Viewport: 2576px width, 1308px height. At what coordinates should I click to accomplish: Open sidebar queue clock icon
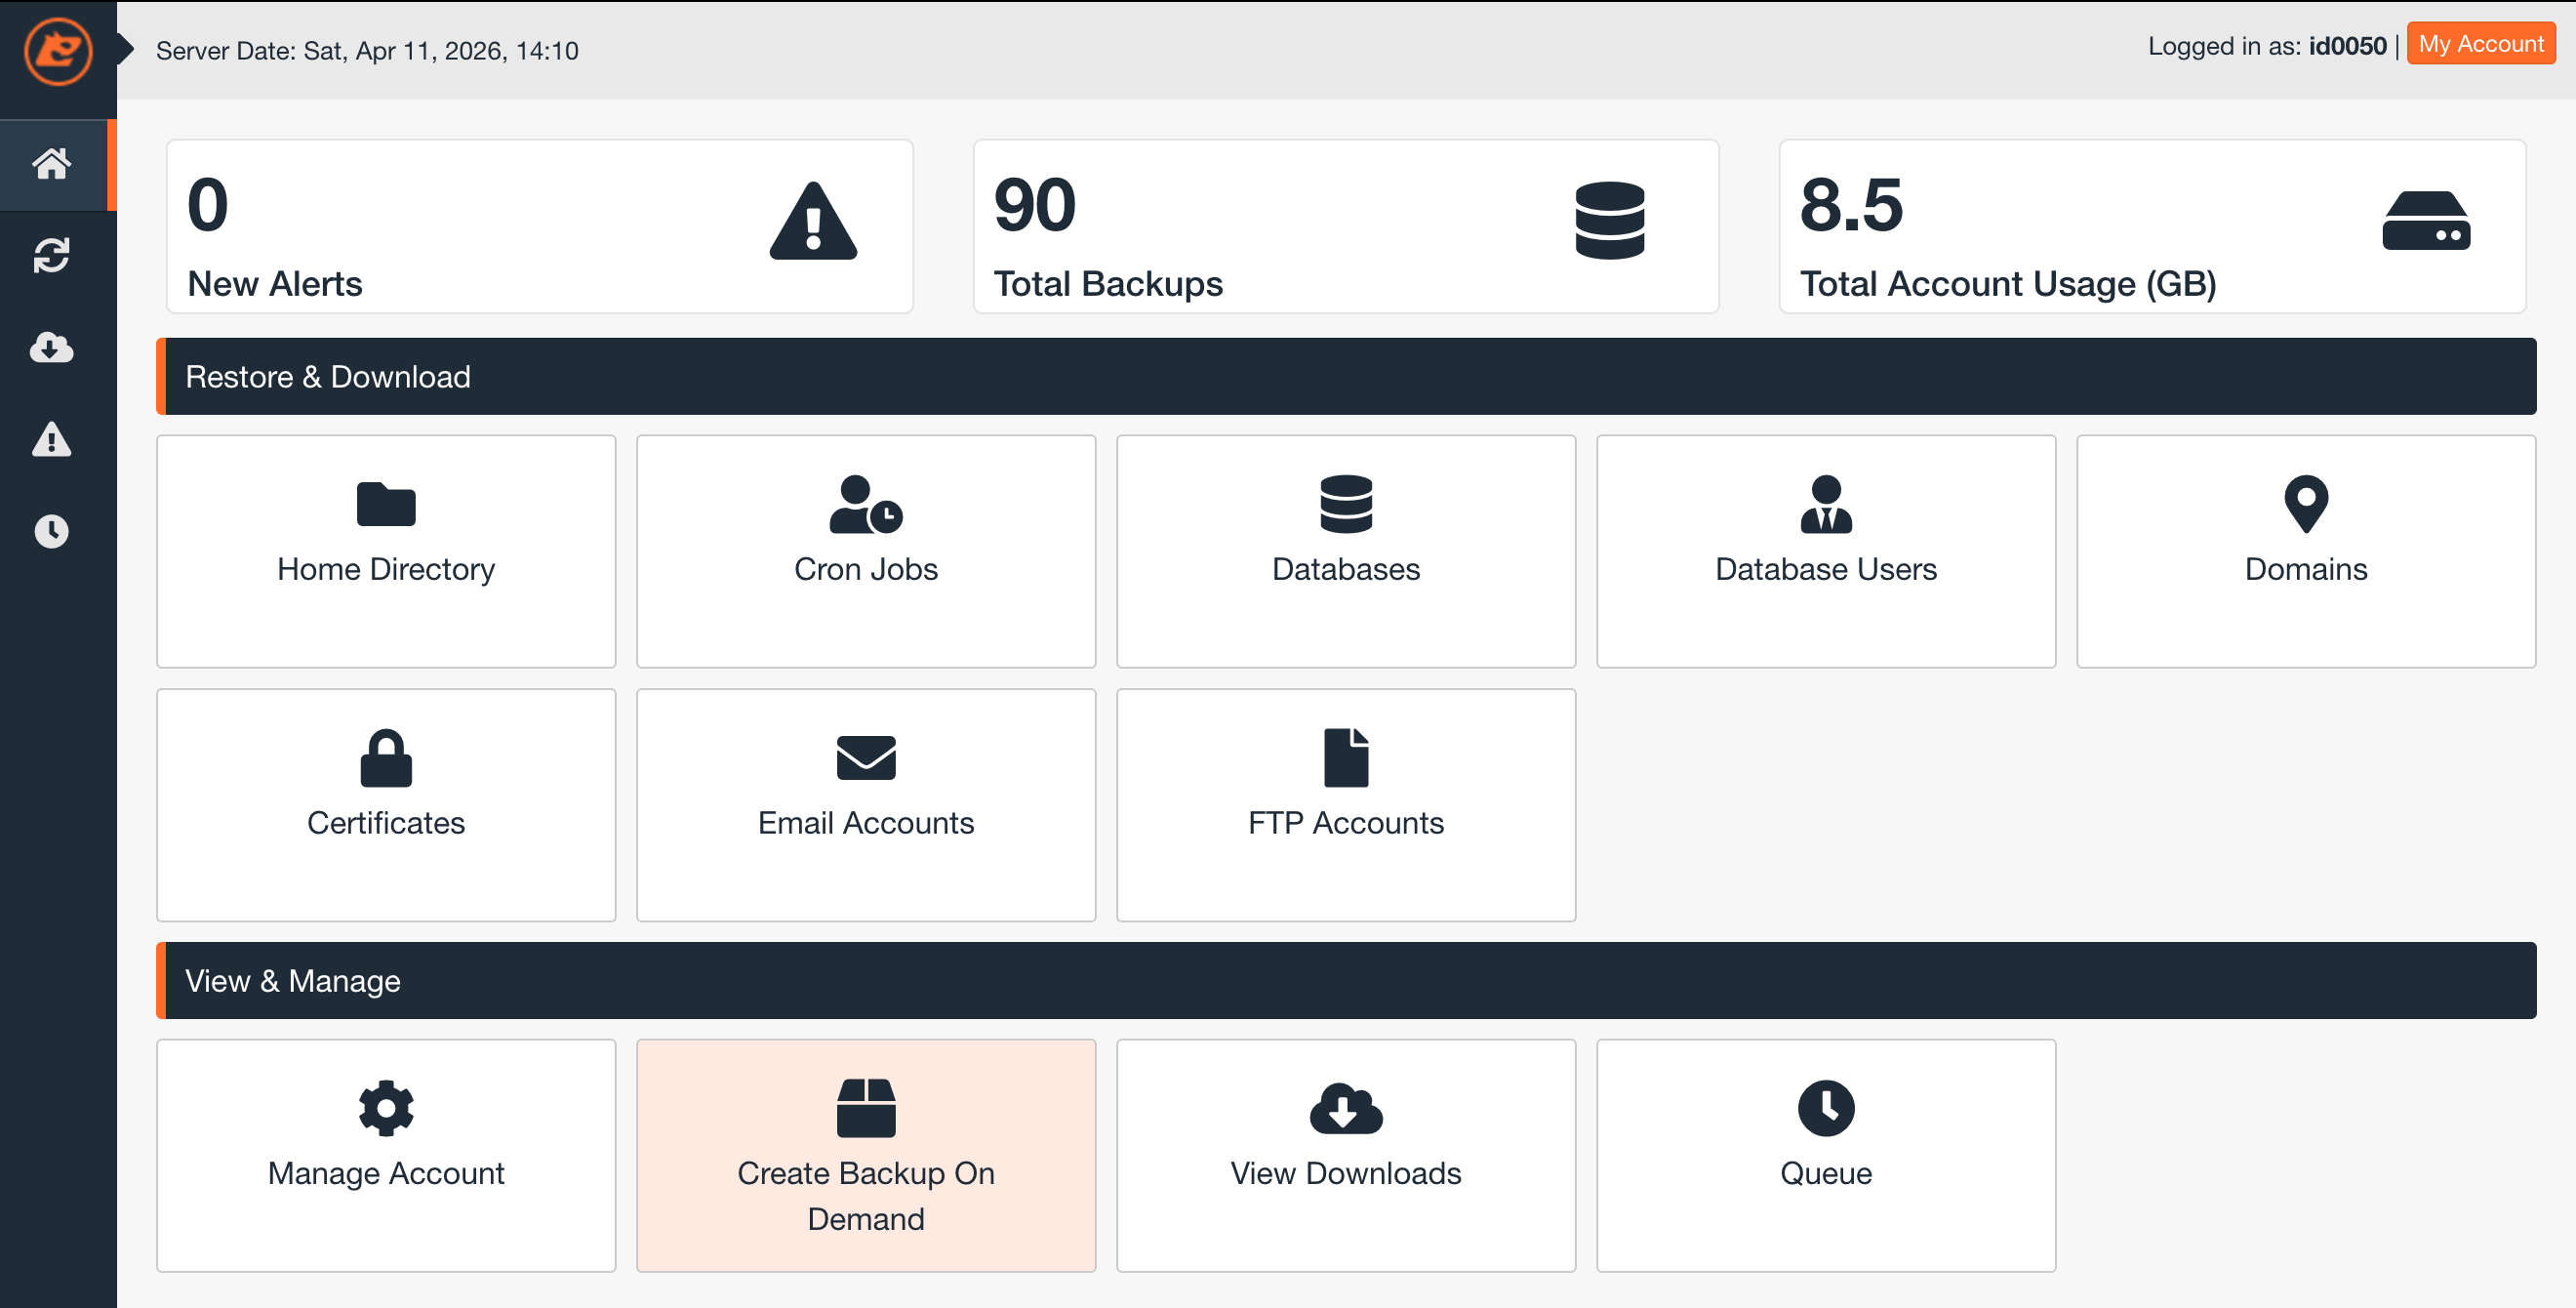pyautogui.click(x=52, y=531)
